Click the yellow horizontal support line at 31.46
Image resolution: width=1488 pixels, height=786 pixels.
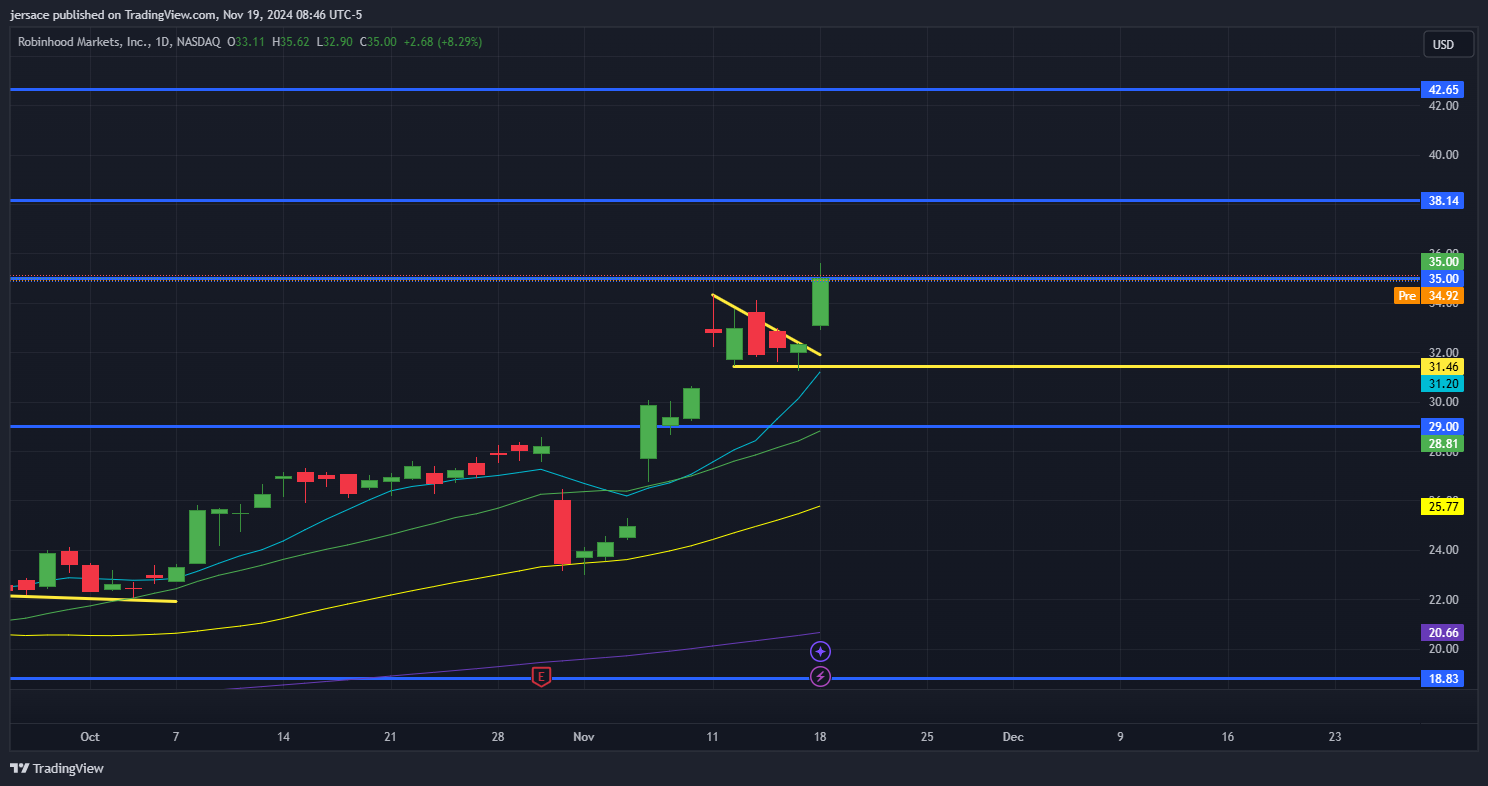[1075, 366]
